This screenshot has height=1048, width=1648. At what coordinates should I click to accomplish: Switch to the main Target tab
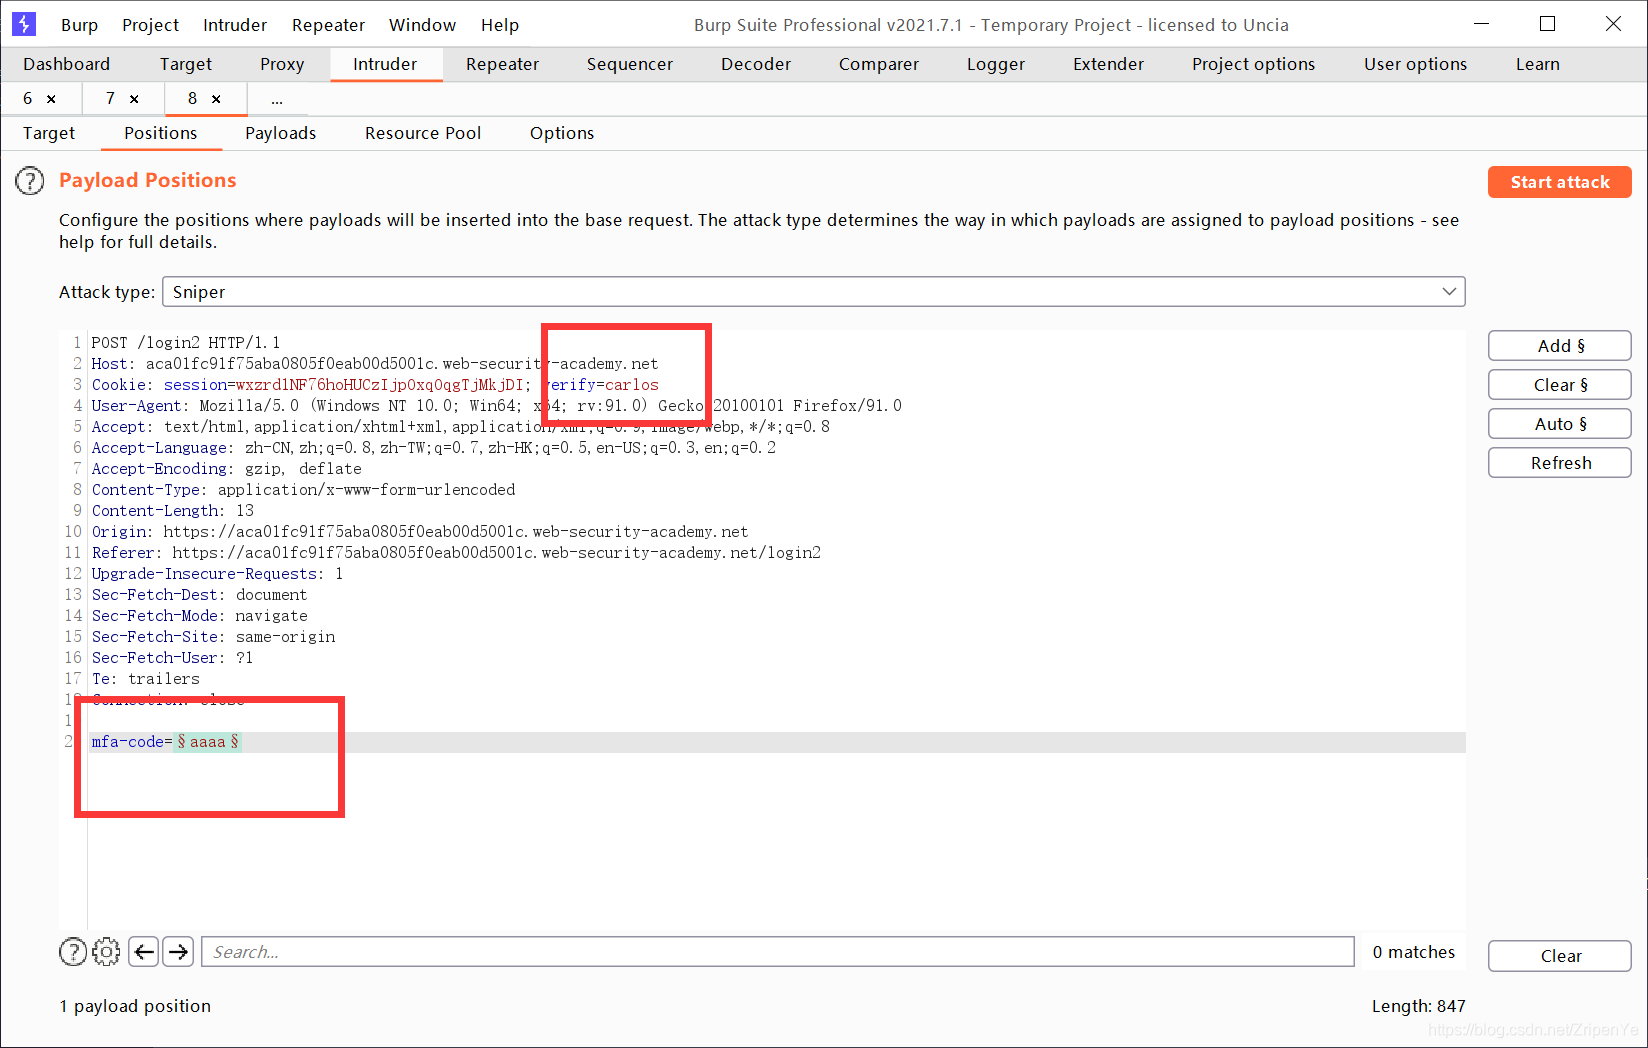(x=186, y=64)
